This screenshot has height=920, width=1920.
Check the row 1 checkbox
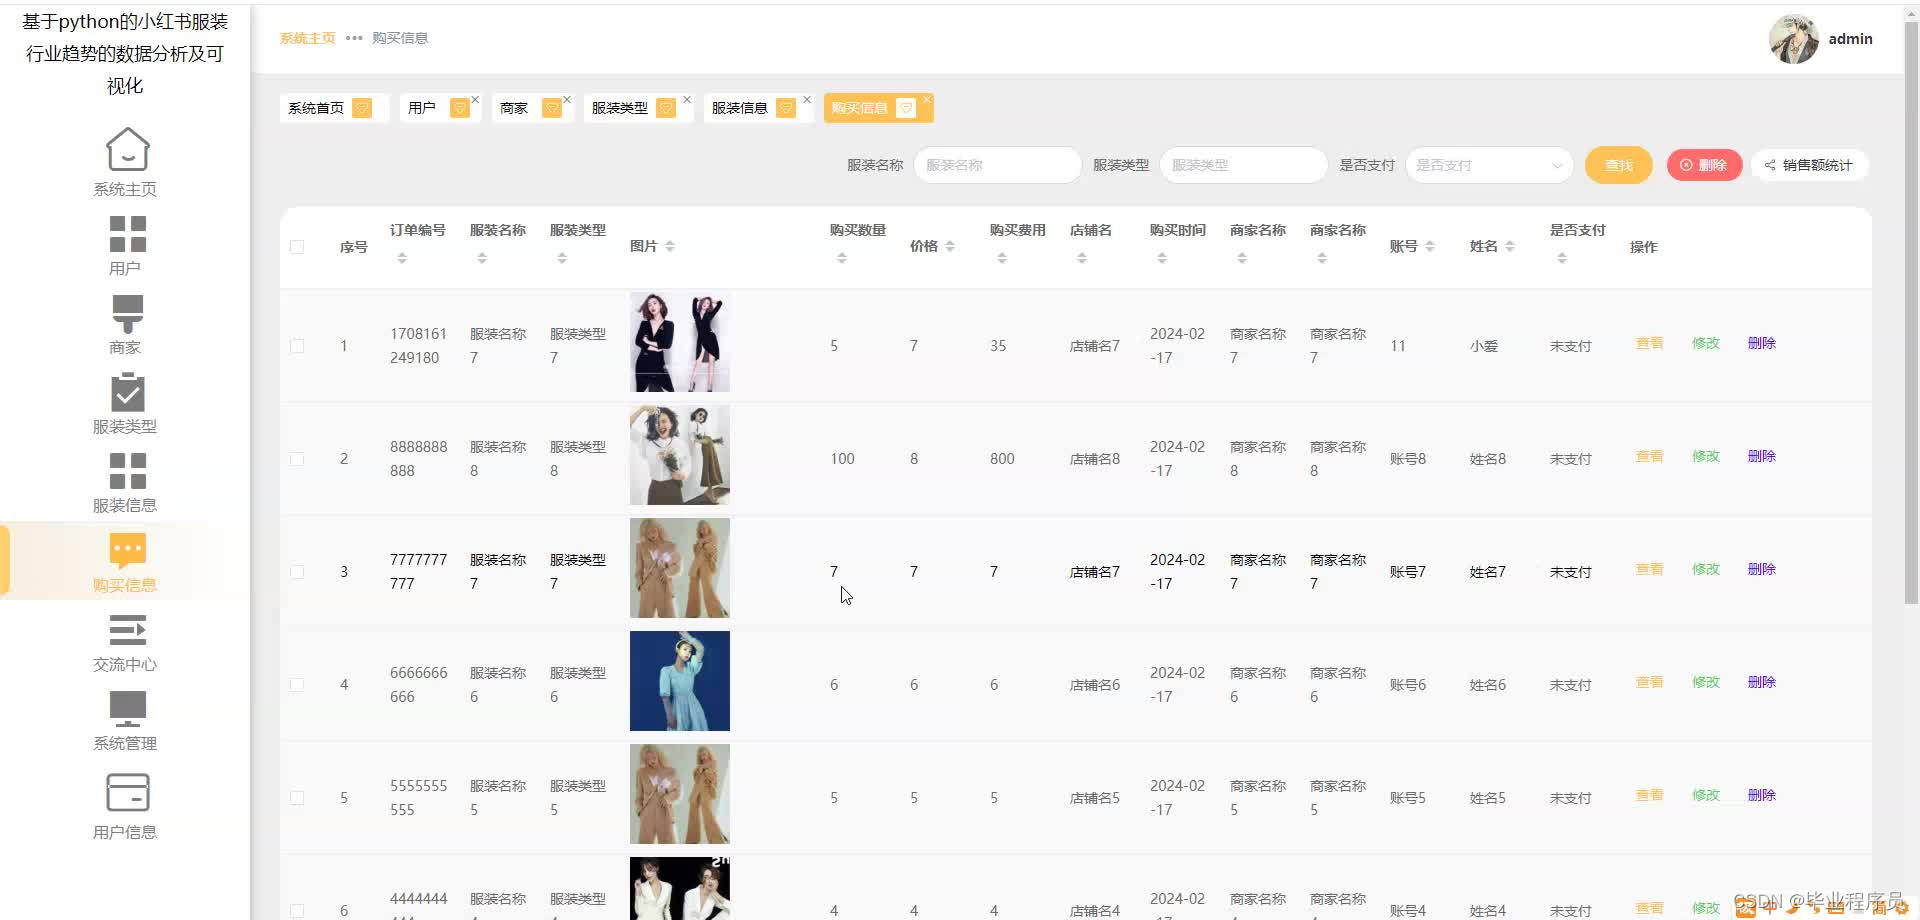click(x=297, y=346)
